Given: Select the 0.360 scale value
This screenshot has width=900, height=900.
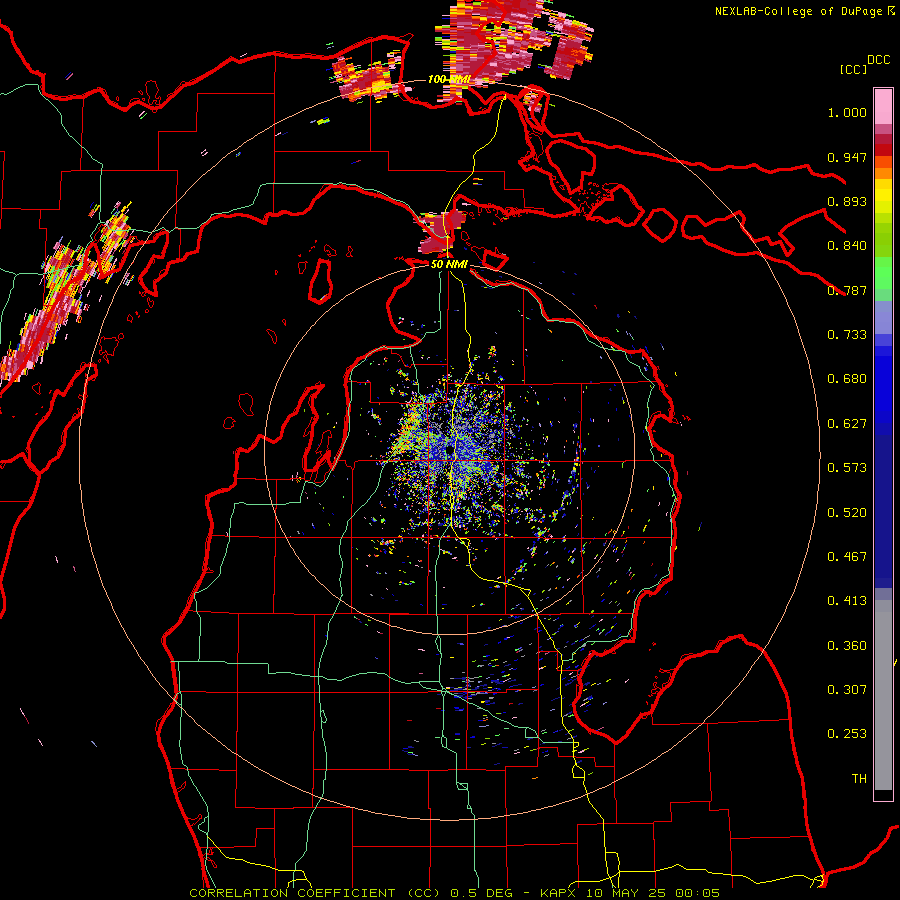Looking at the screenshot, I should [x=847, y=646].
